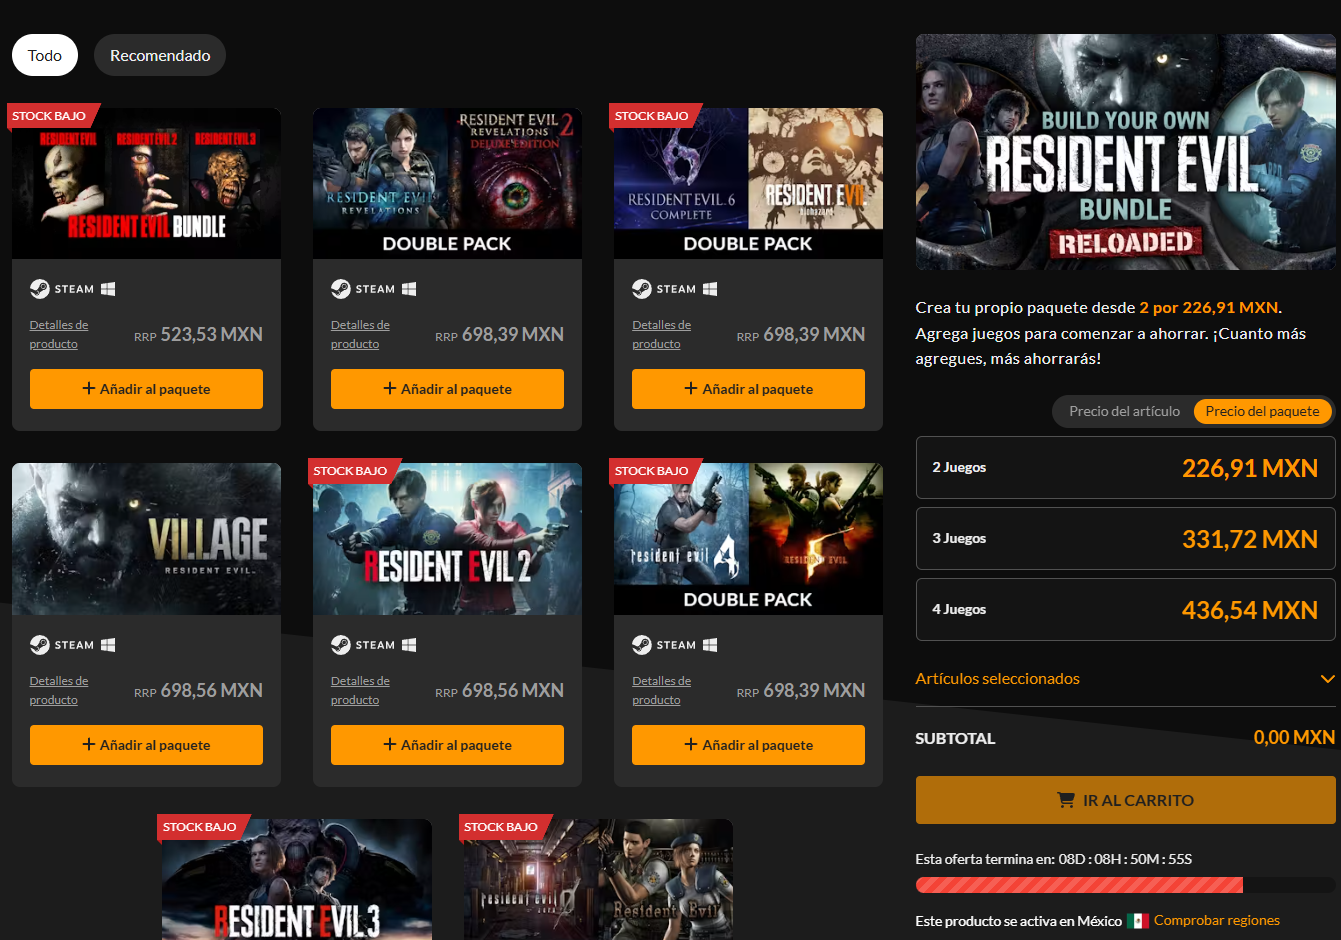Click the Windows icon on Revelations Double Pack card
The width and height of the screenshot is (1341, 940).
(x=409, y=289)
